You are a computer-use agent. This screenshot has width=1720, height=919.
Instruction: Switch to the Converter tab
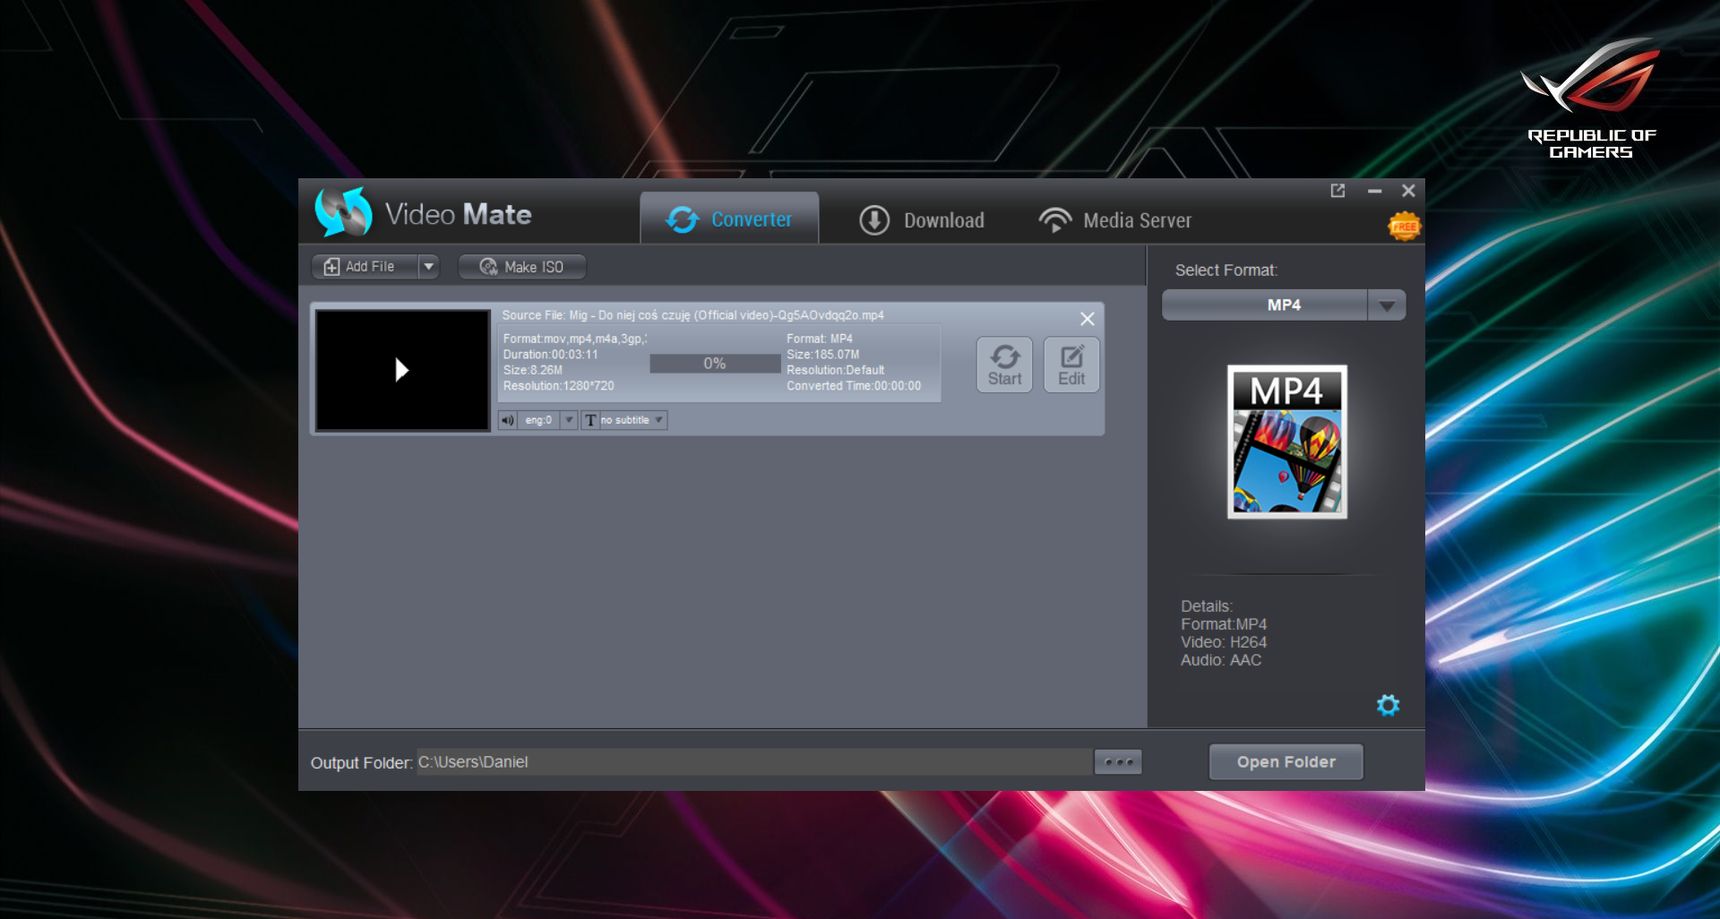coord(729,219)
